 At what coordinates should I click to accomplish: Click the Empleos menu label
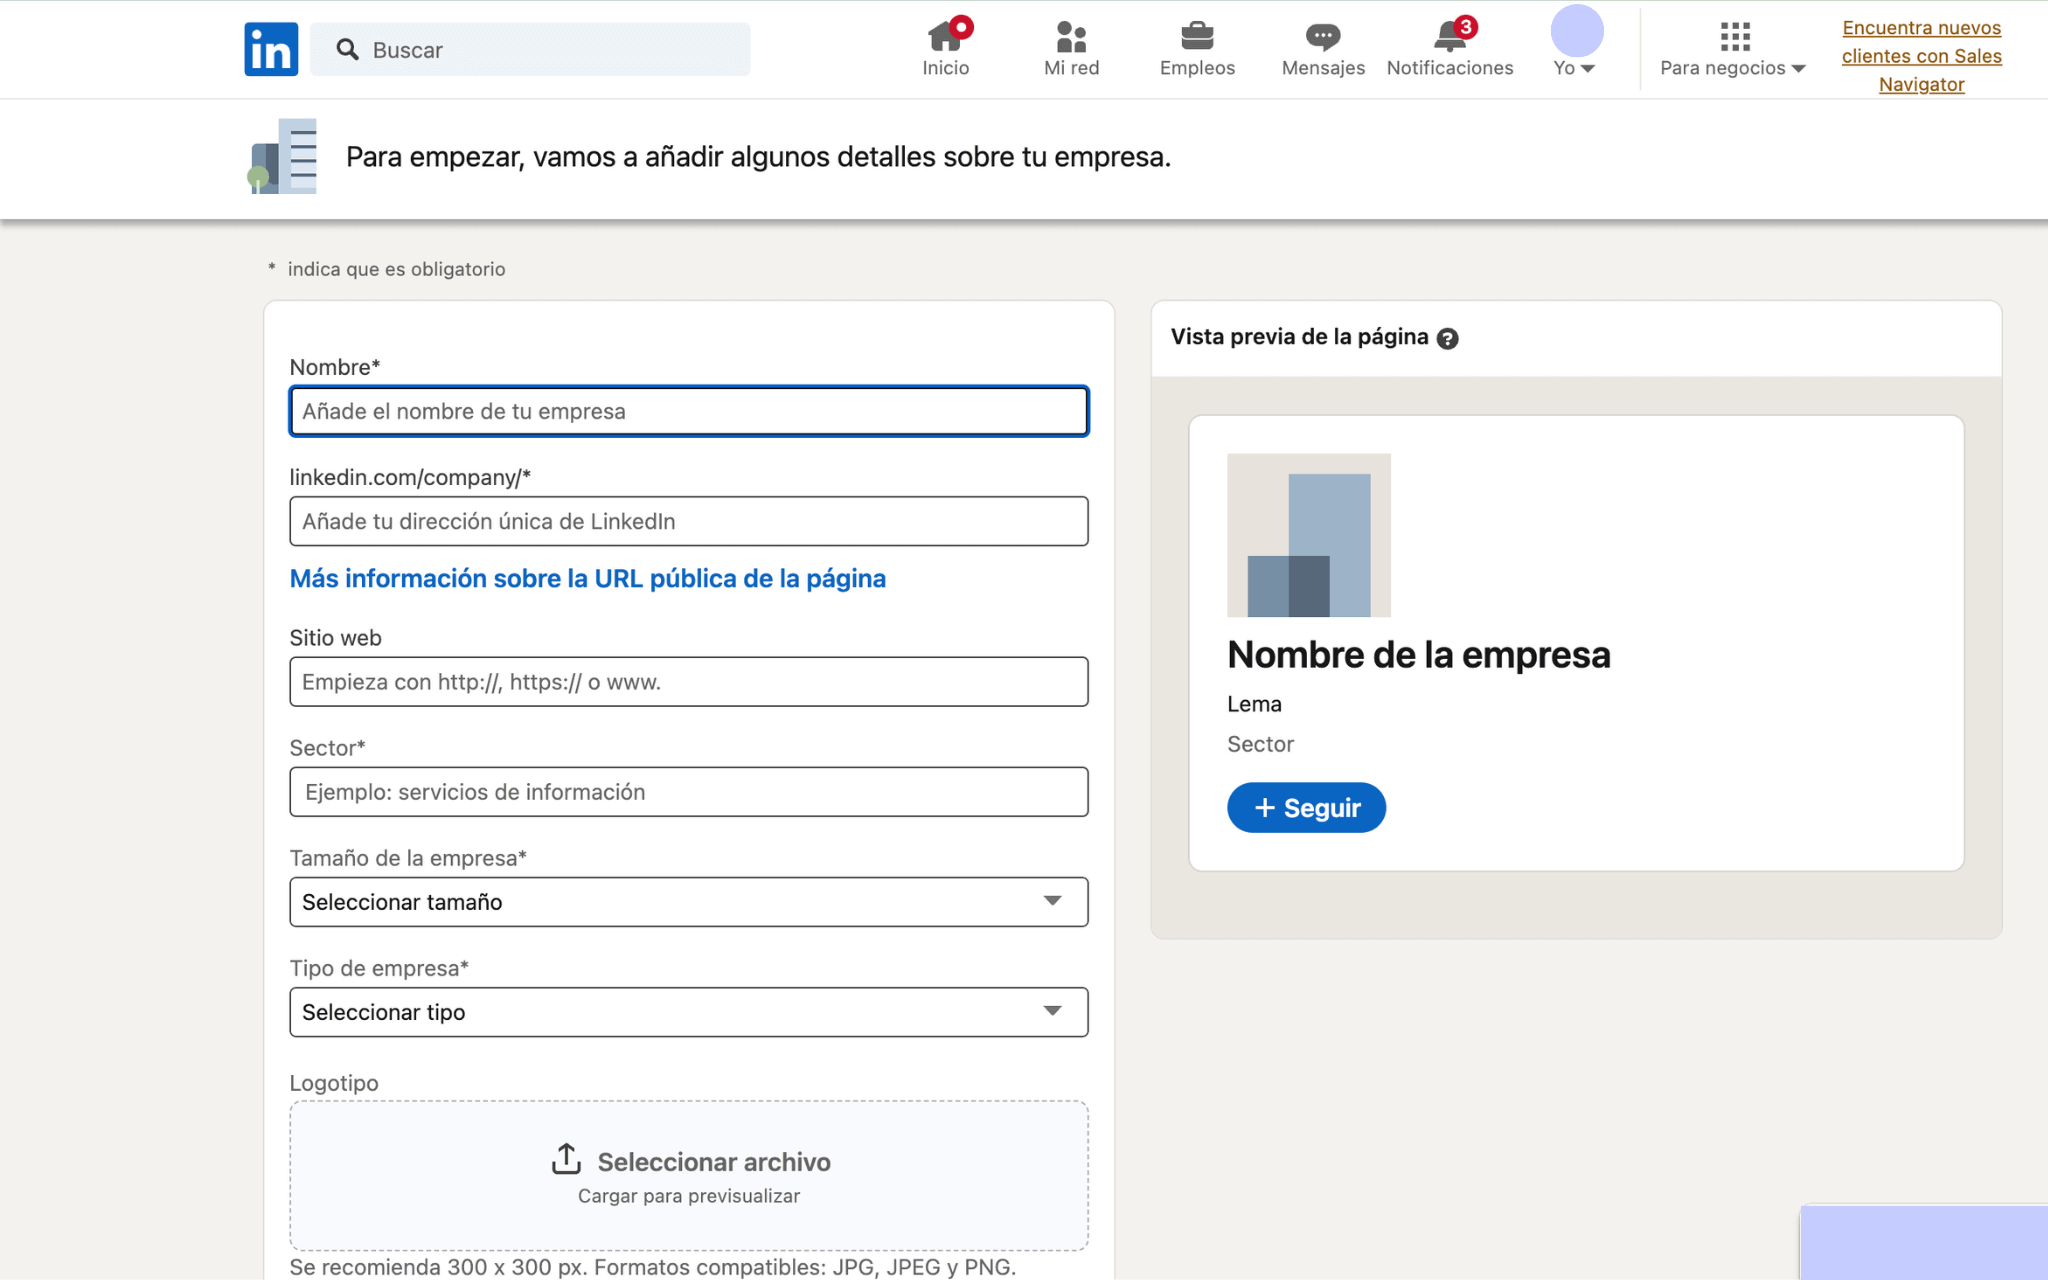(1197, 68)
